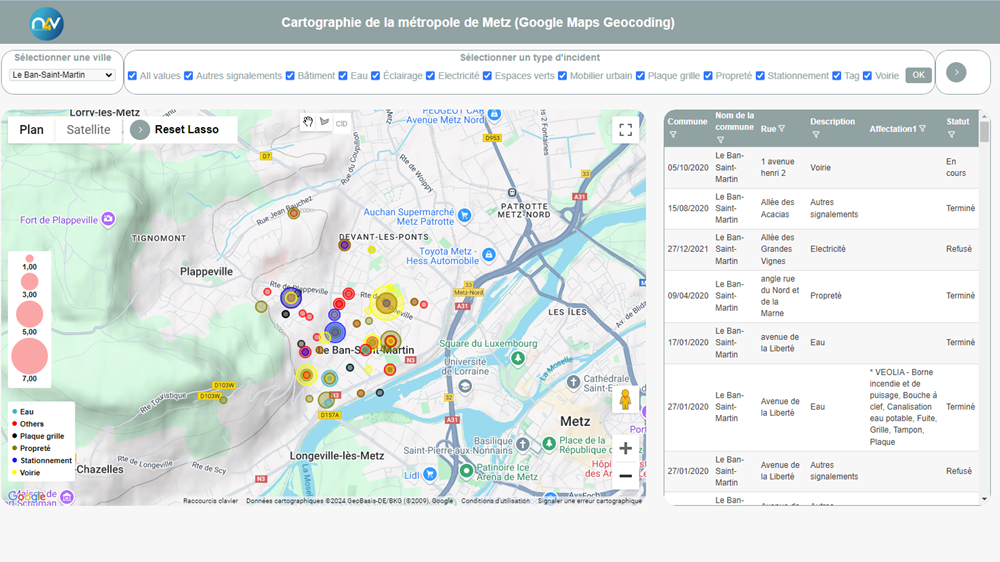Select the Plan map view
This screenshot has height=562, width=1000.
pyautogui.click(x=32, y=130)
